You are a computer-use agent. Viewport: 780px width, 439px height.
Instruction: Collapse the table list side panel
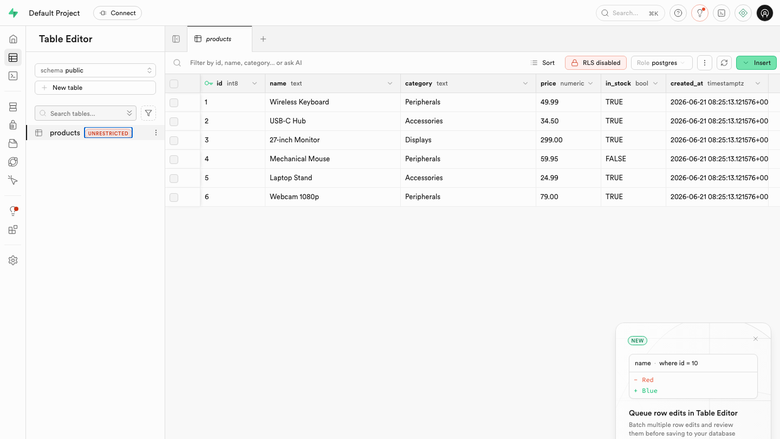[x=176, y=39]
